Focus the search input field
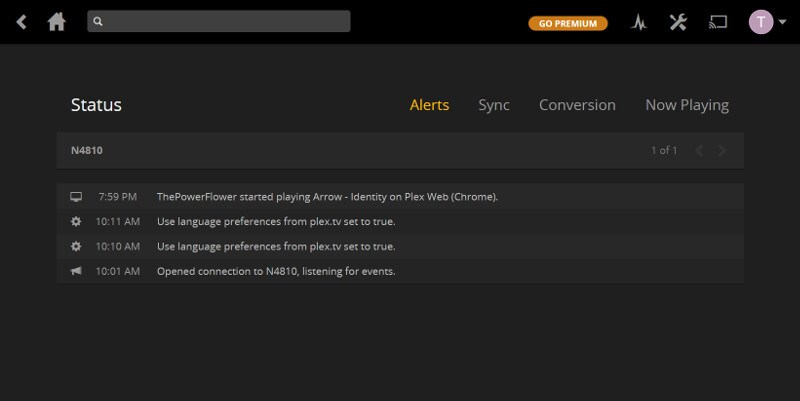The image size is (800, 401). coord(219,21)
